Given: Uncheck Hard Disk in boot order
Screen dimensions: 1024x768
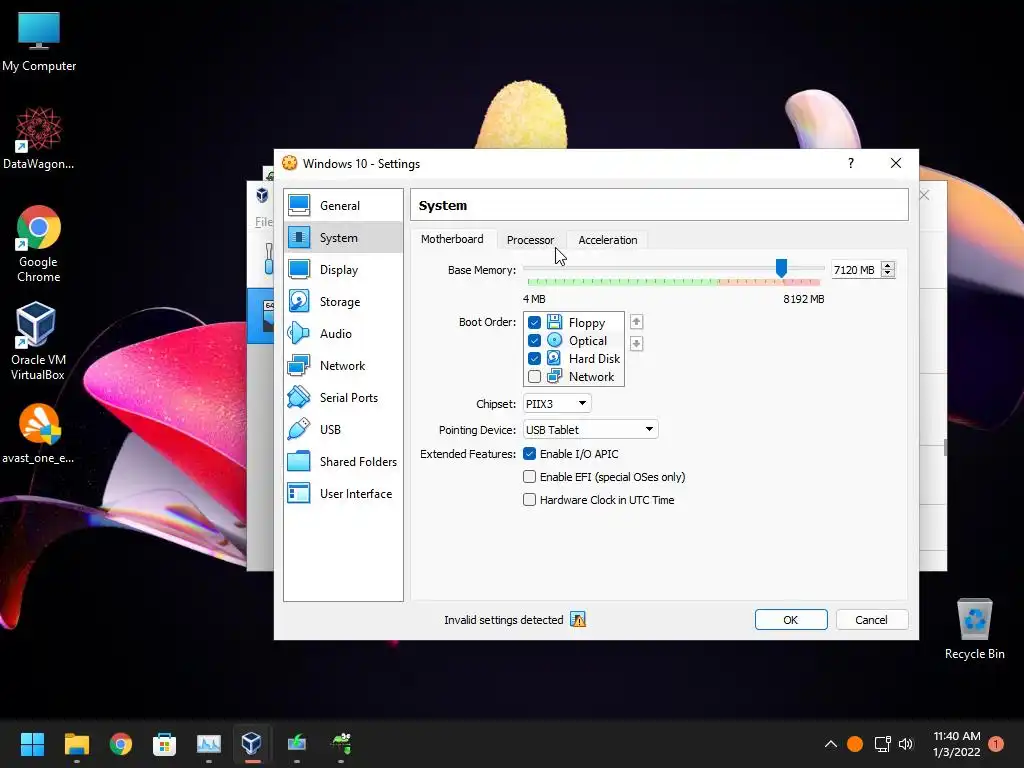Looking at the screenshot, I should pos(534,359).
